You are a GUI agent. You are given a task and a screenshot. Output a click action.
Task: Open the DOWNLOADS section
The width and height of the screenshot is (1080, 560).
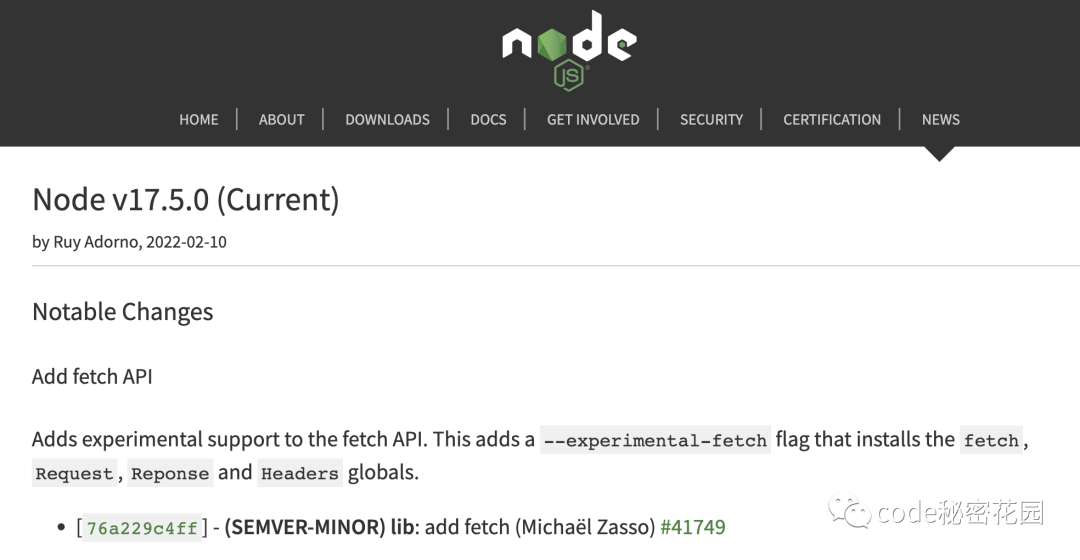[x=387, y=119]
